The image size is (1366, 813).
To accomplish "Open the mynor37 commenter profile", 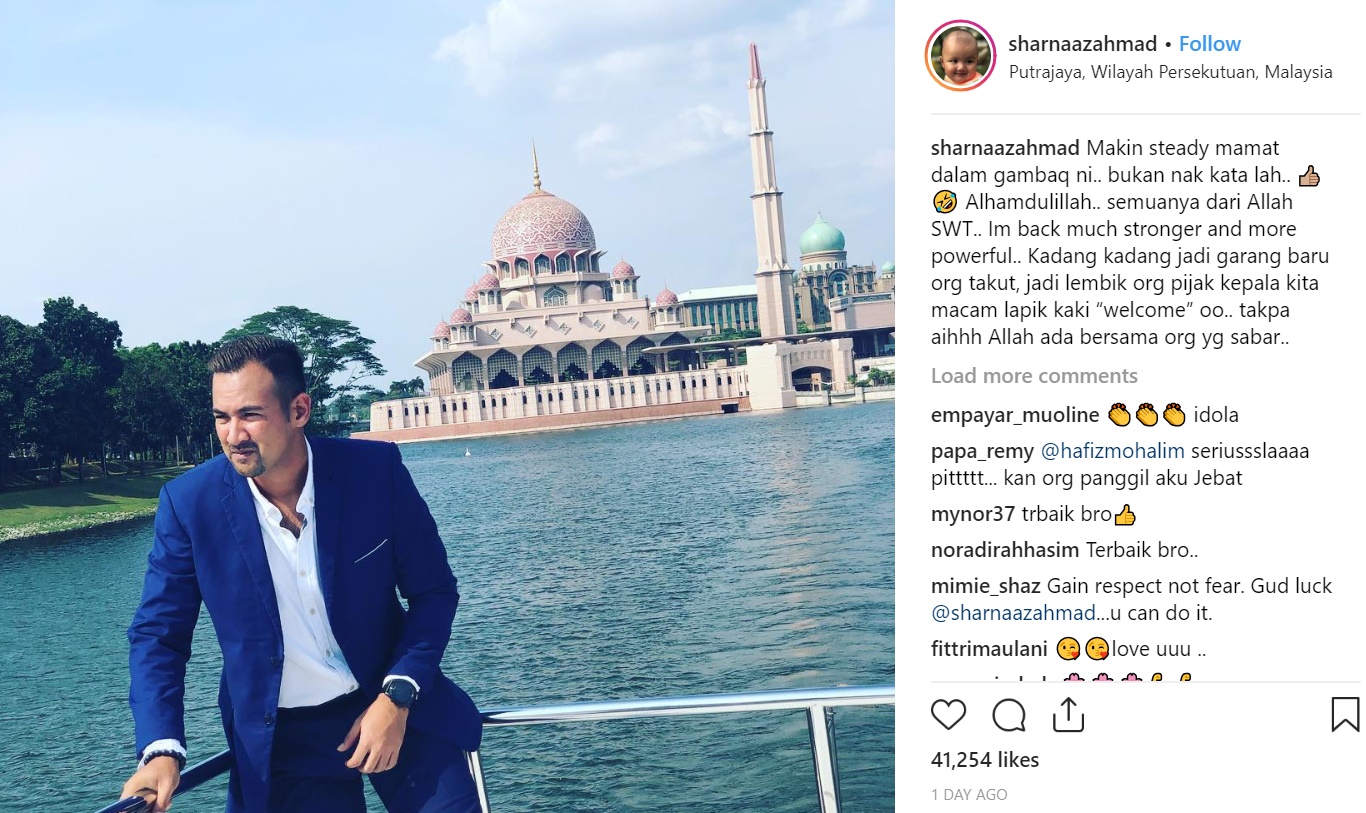I will [973, 515].
